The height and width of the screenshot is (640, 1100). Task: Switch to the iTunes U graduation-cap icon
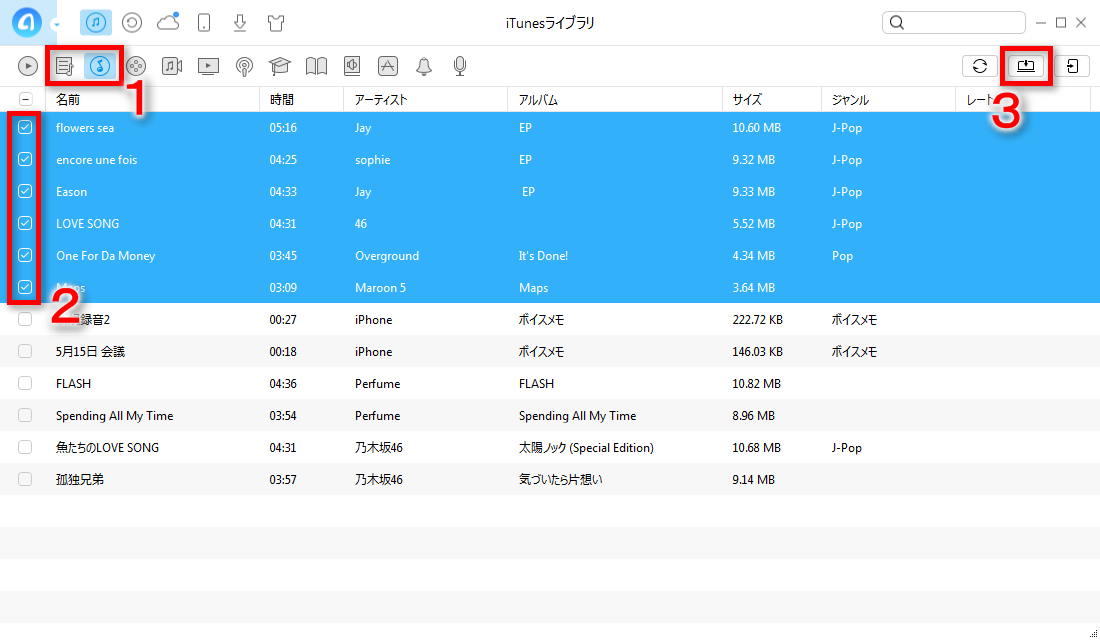(280, 66)
